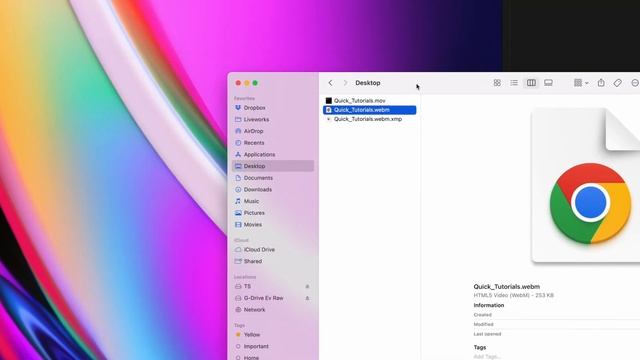Viewport: 640px width, 360px height.
Task: Switch to gallery view in Finder toolbar
Action: [x=548, y=83]
